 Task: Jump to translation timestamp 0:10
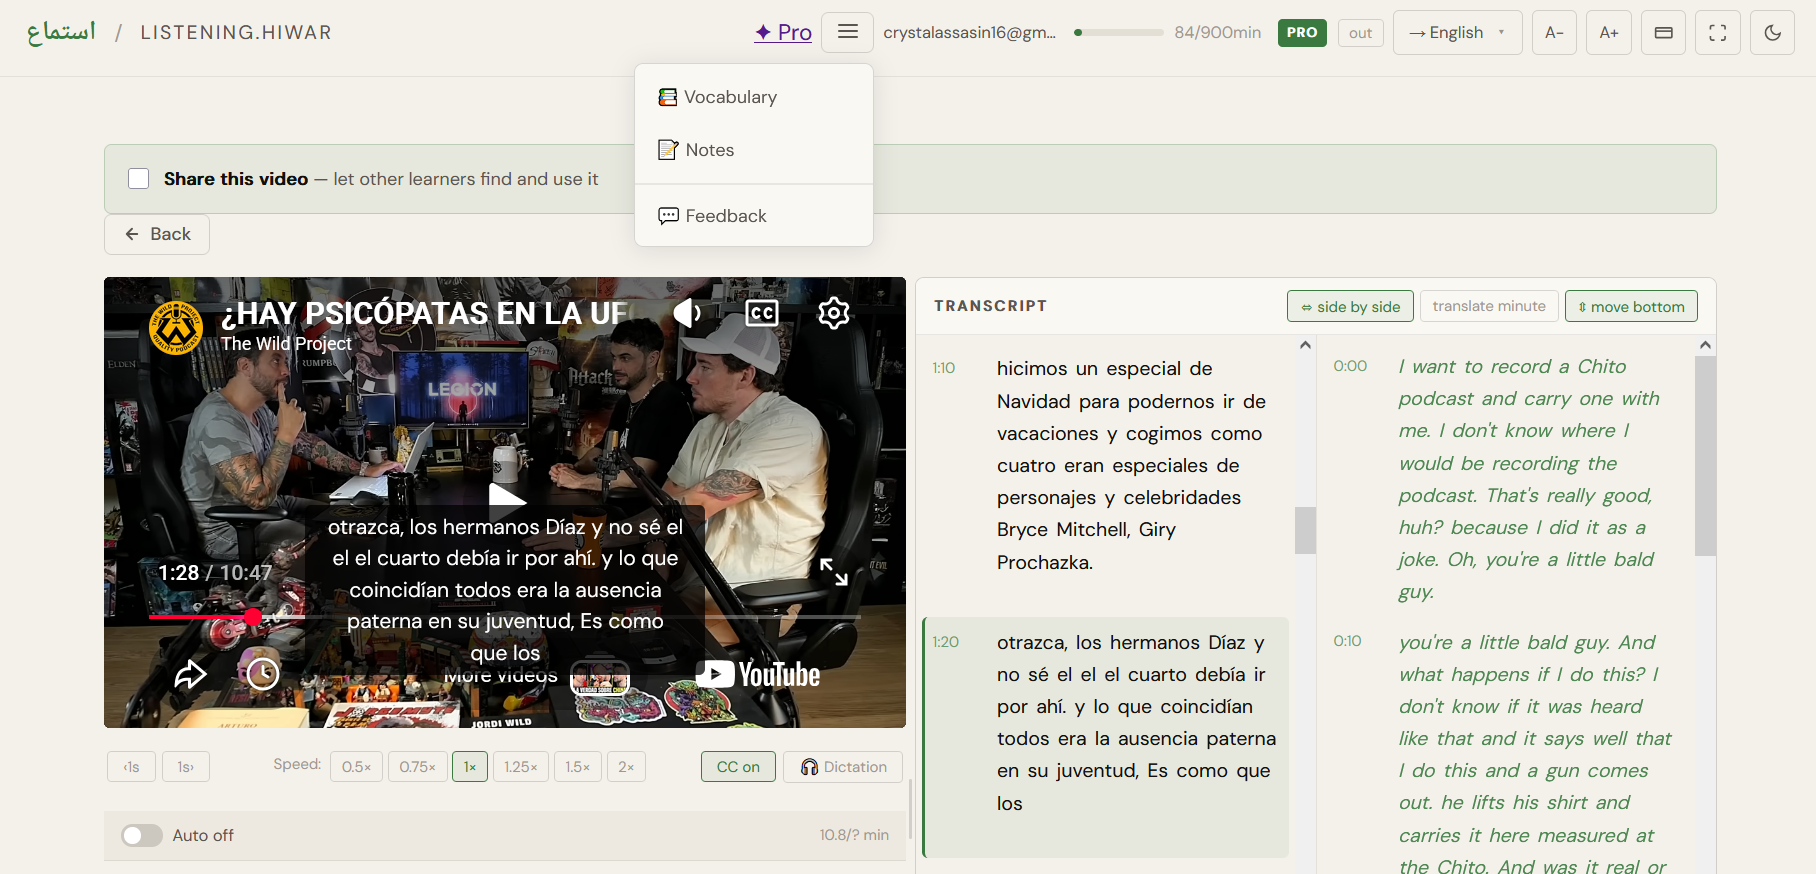1347,641
